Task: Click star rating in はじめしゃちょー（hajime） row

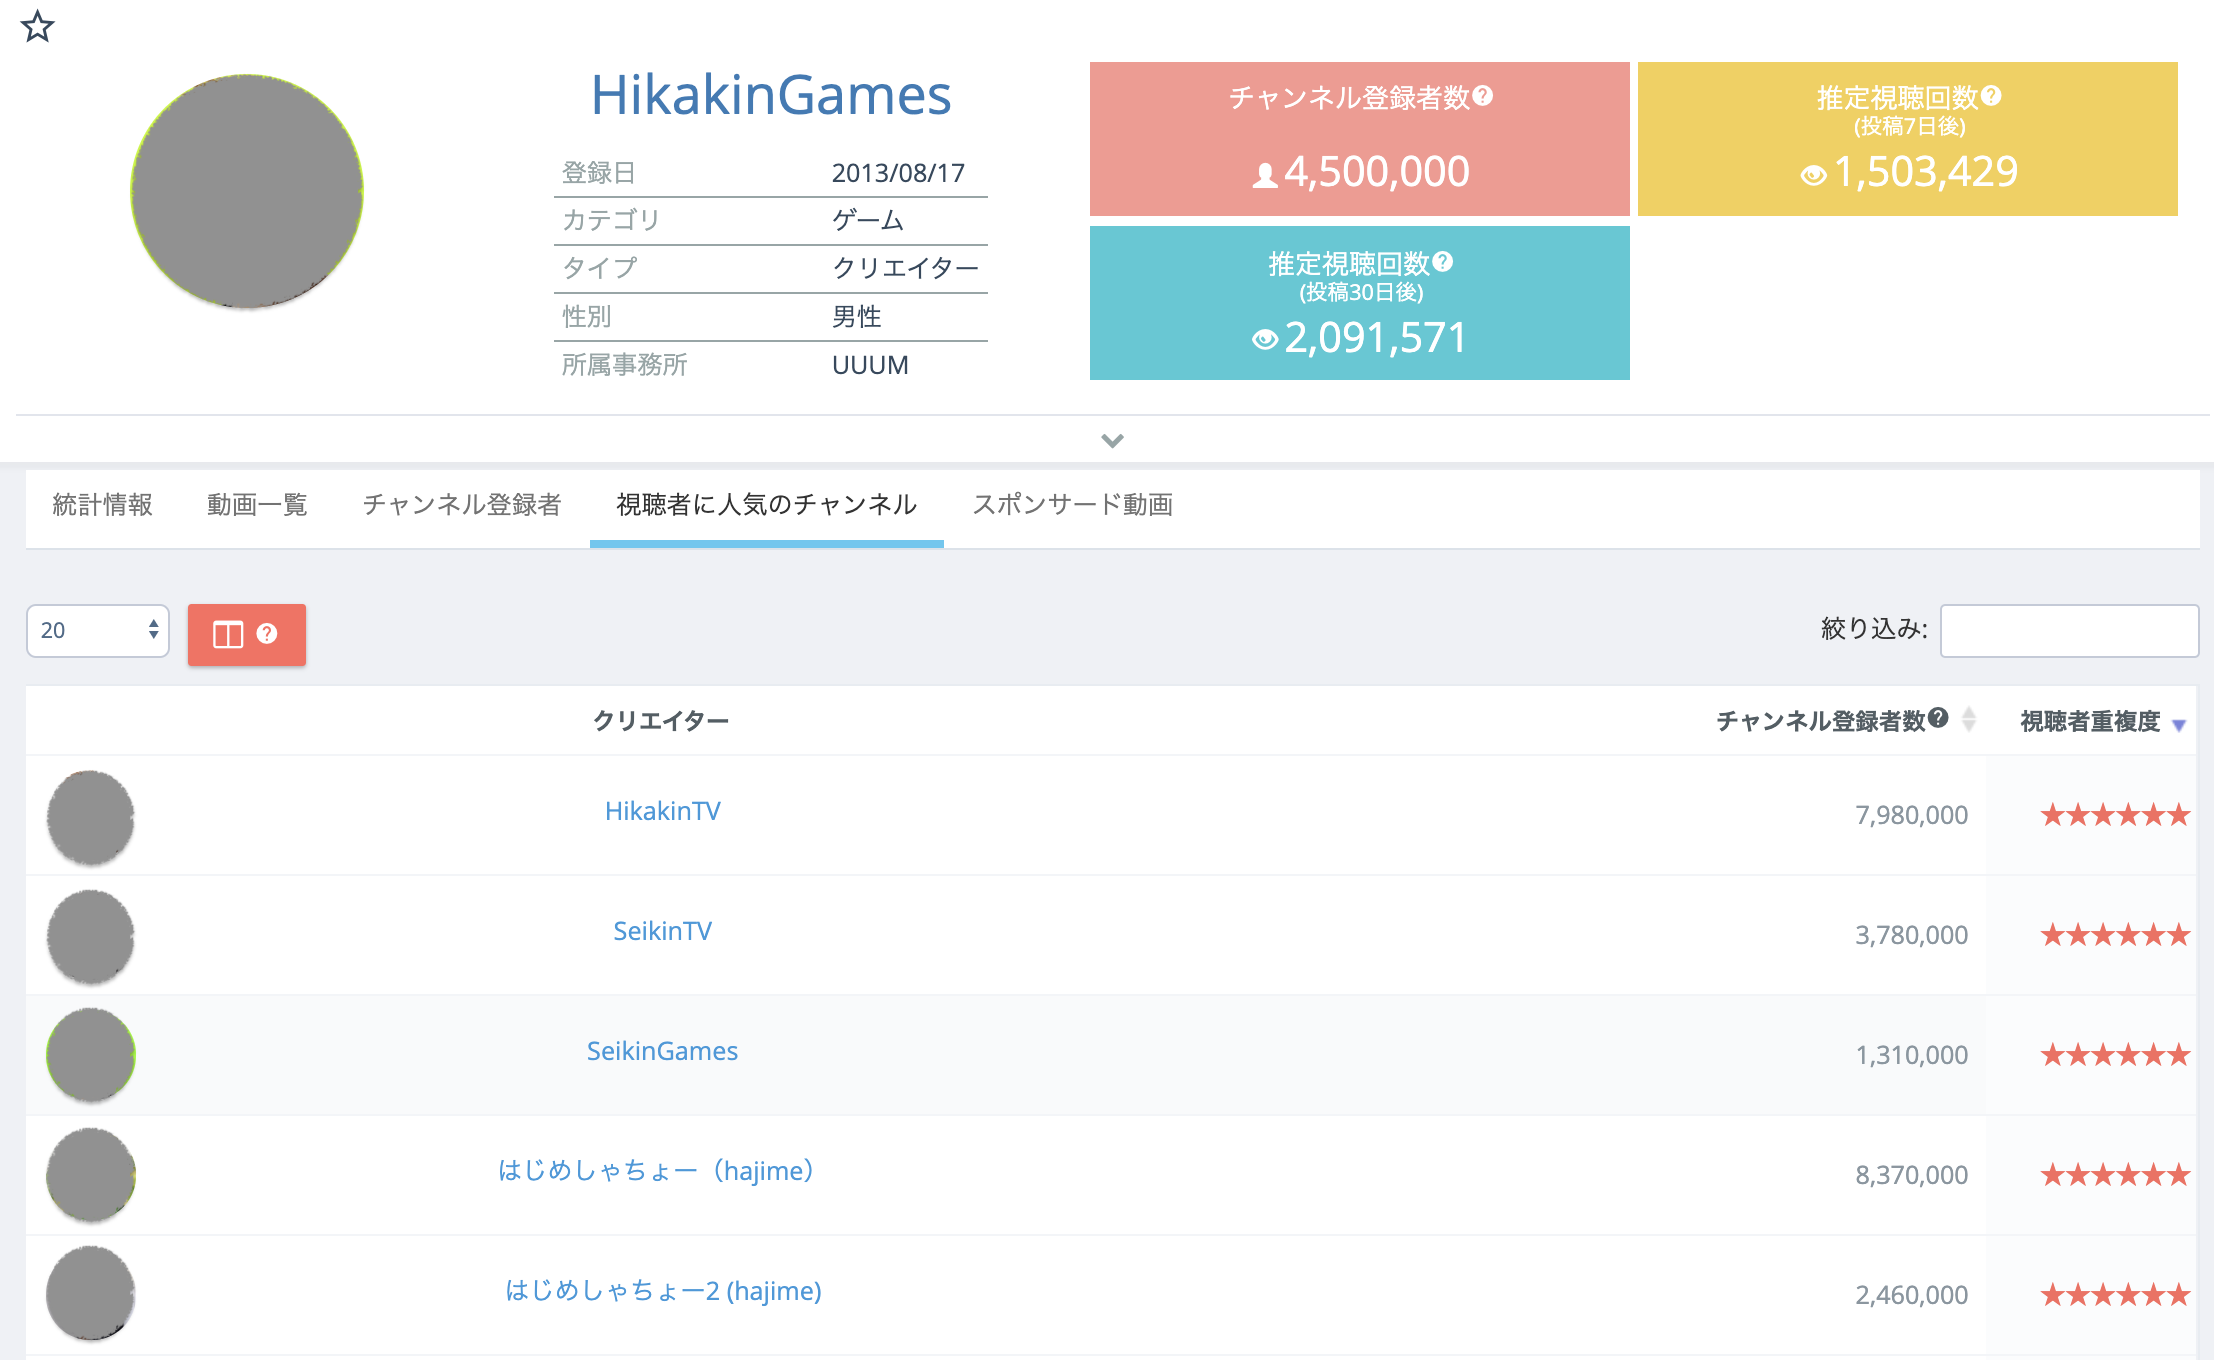Action: point(2115,1175)
